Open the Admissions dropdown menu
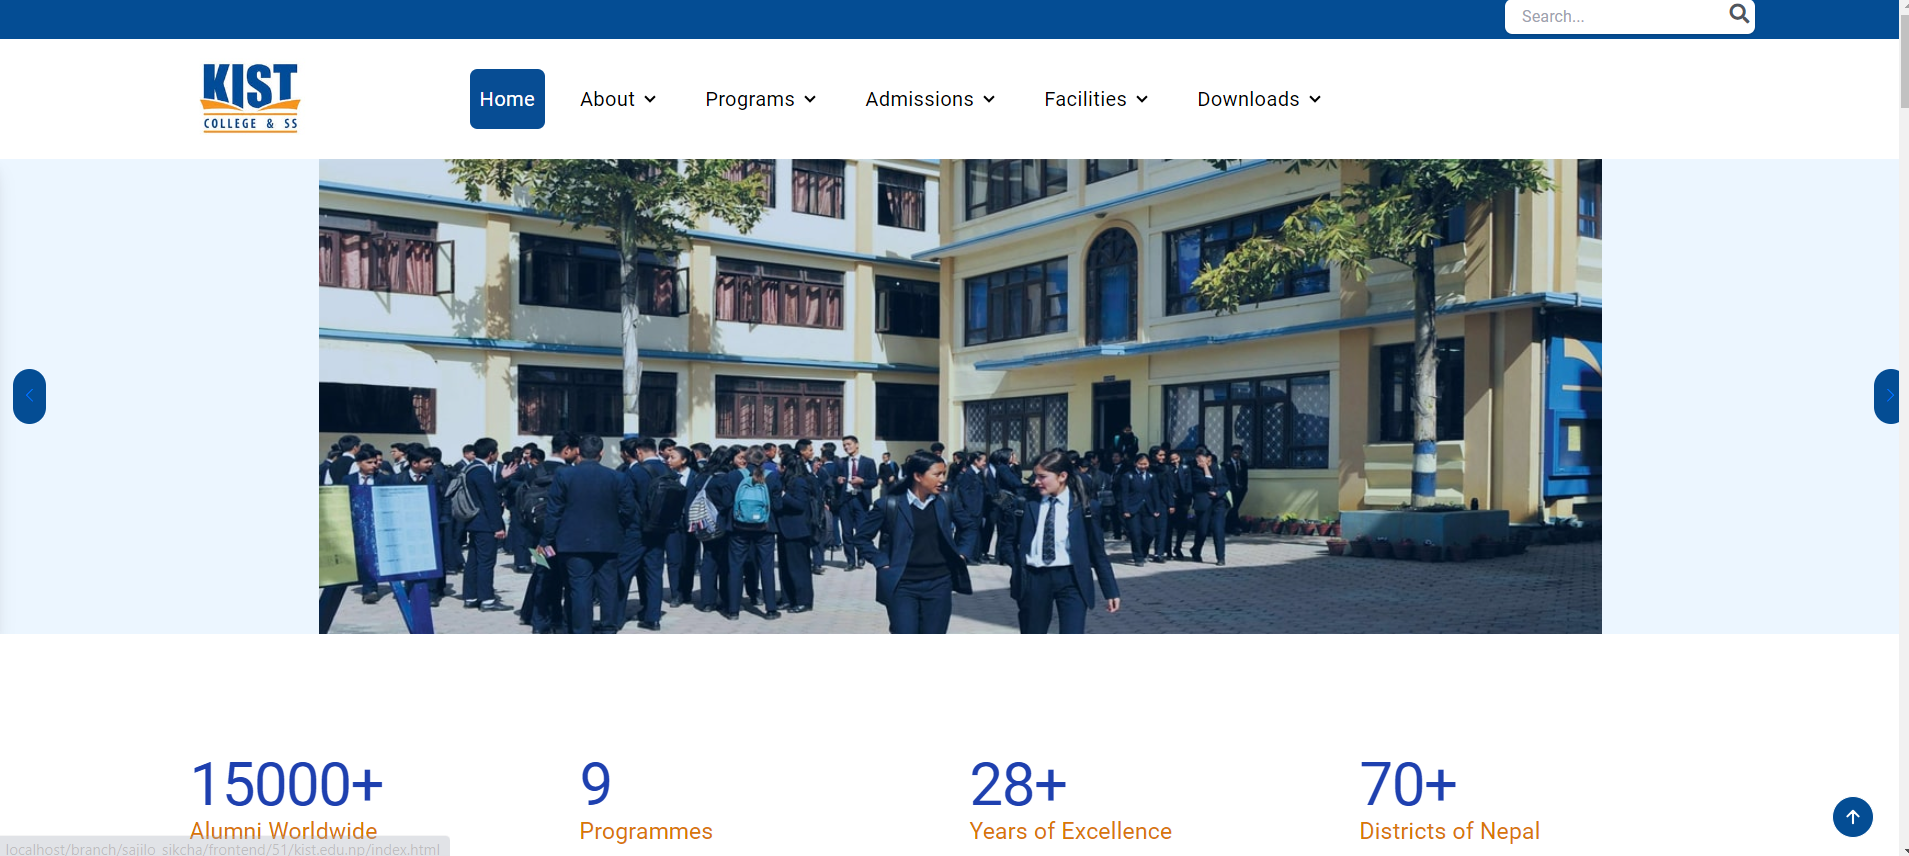 [929, 99]
